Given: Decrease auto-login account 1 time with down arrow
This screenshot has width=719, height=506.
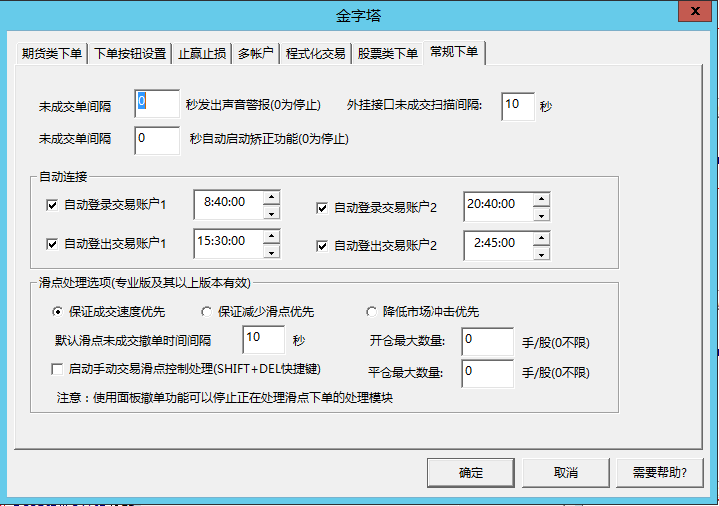Looking at the screenshot, I should pyautogui.click(x=270, y=213).
